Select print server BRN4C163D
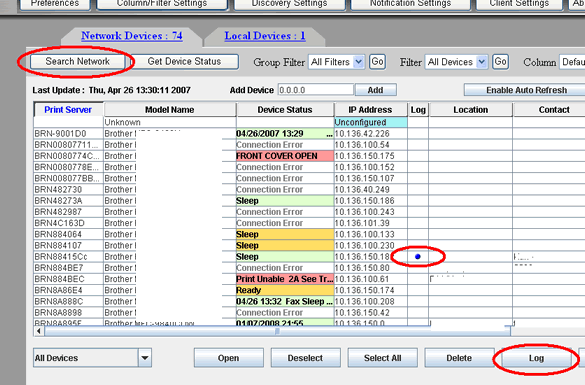Screen dimensions: 585x385 (69, 223)
